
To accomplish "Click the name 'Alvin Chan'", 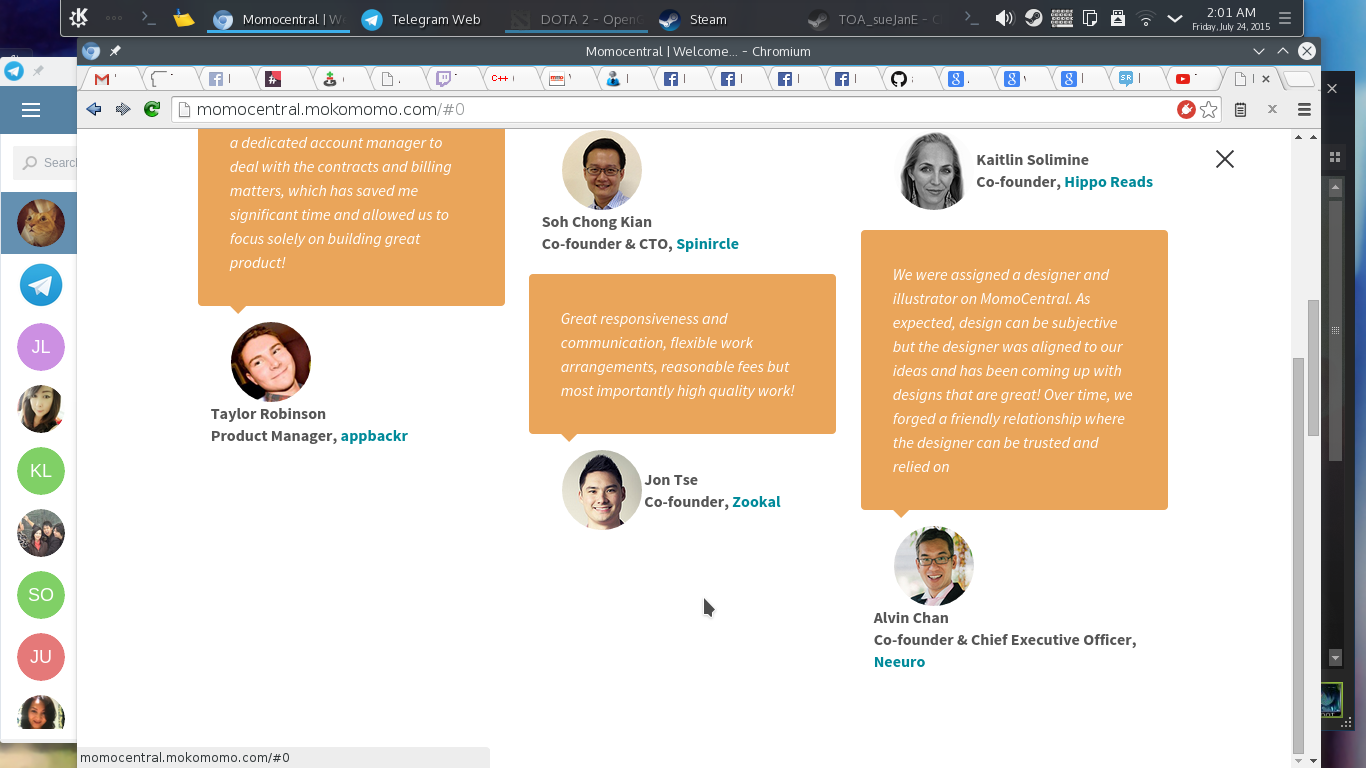I will (x=911, y=618).
